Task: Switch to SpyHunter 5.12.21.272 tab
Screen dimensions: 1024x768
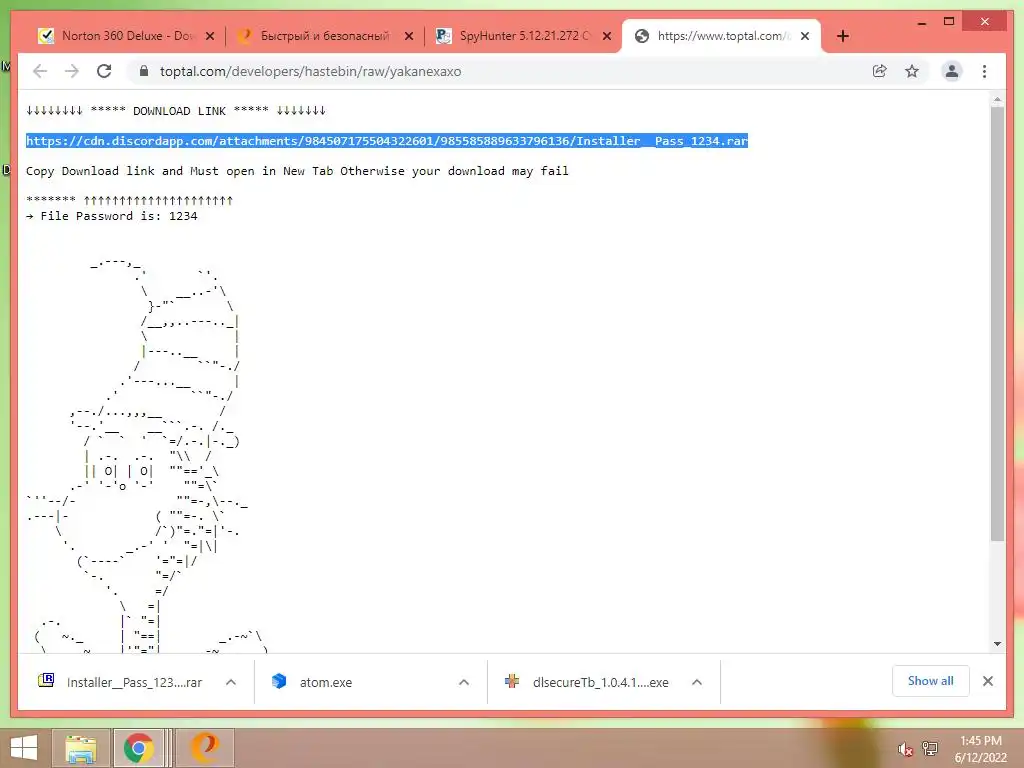Action: click(x=523, y=36)
